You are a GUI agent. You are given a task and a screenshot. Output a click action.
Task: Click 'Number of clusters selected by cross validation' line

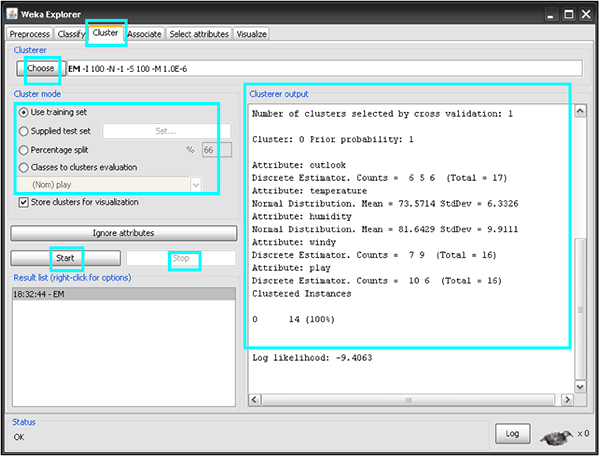click(382, 114)
